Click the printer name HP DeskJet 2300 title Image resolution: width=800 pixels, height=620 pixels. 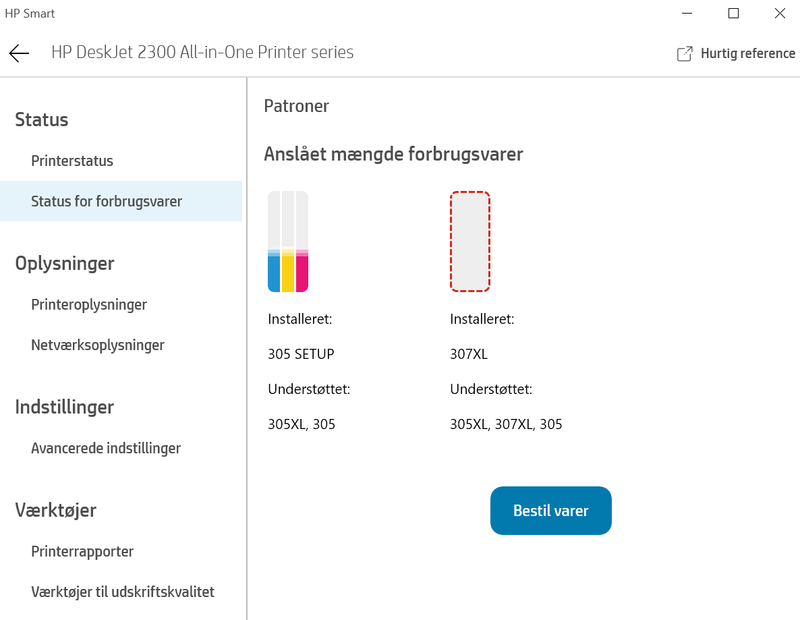click(x=201, y=52)
